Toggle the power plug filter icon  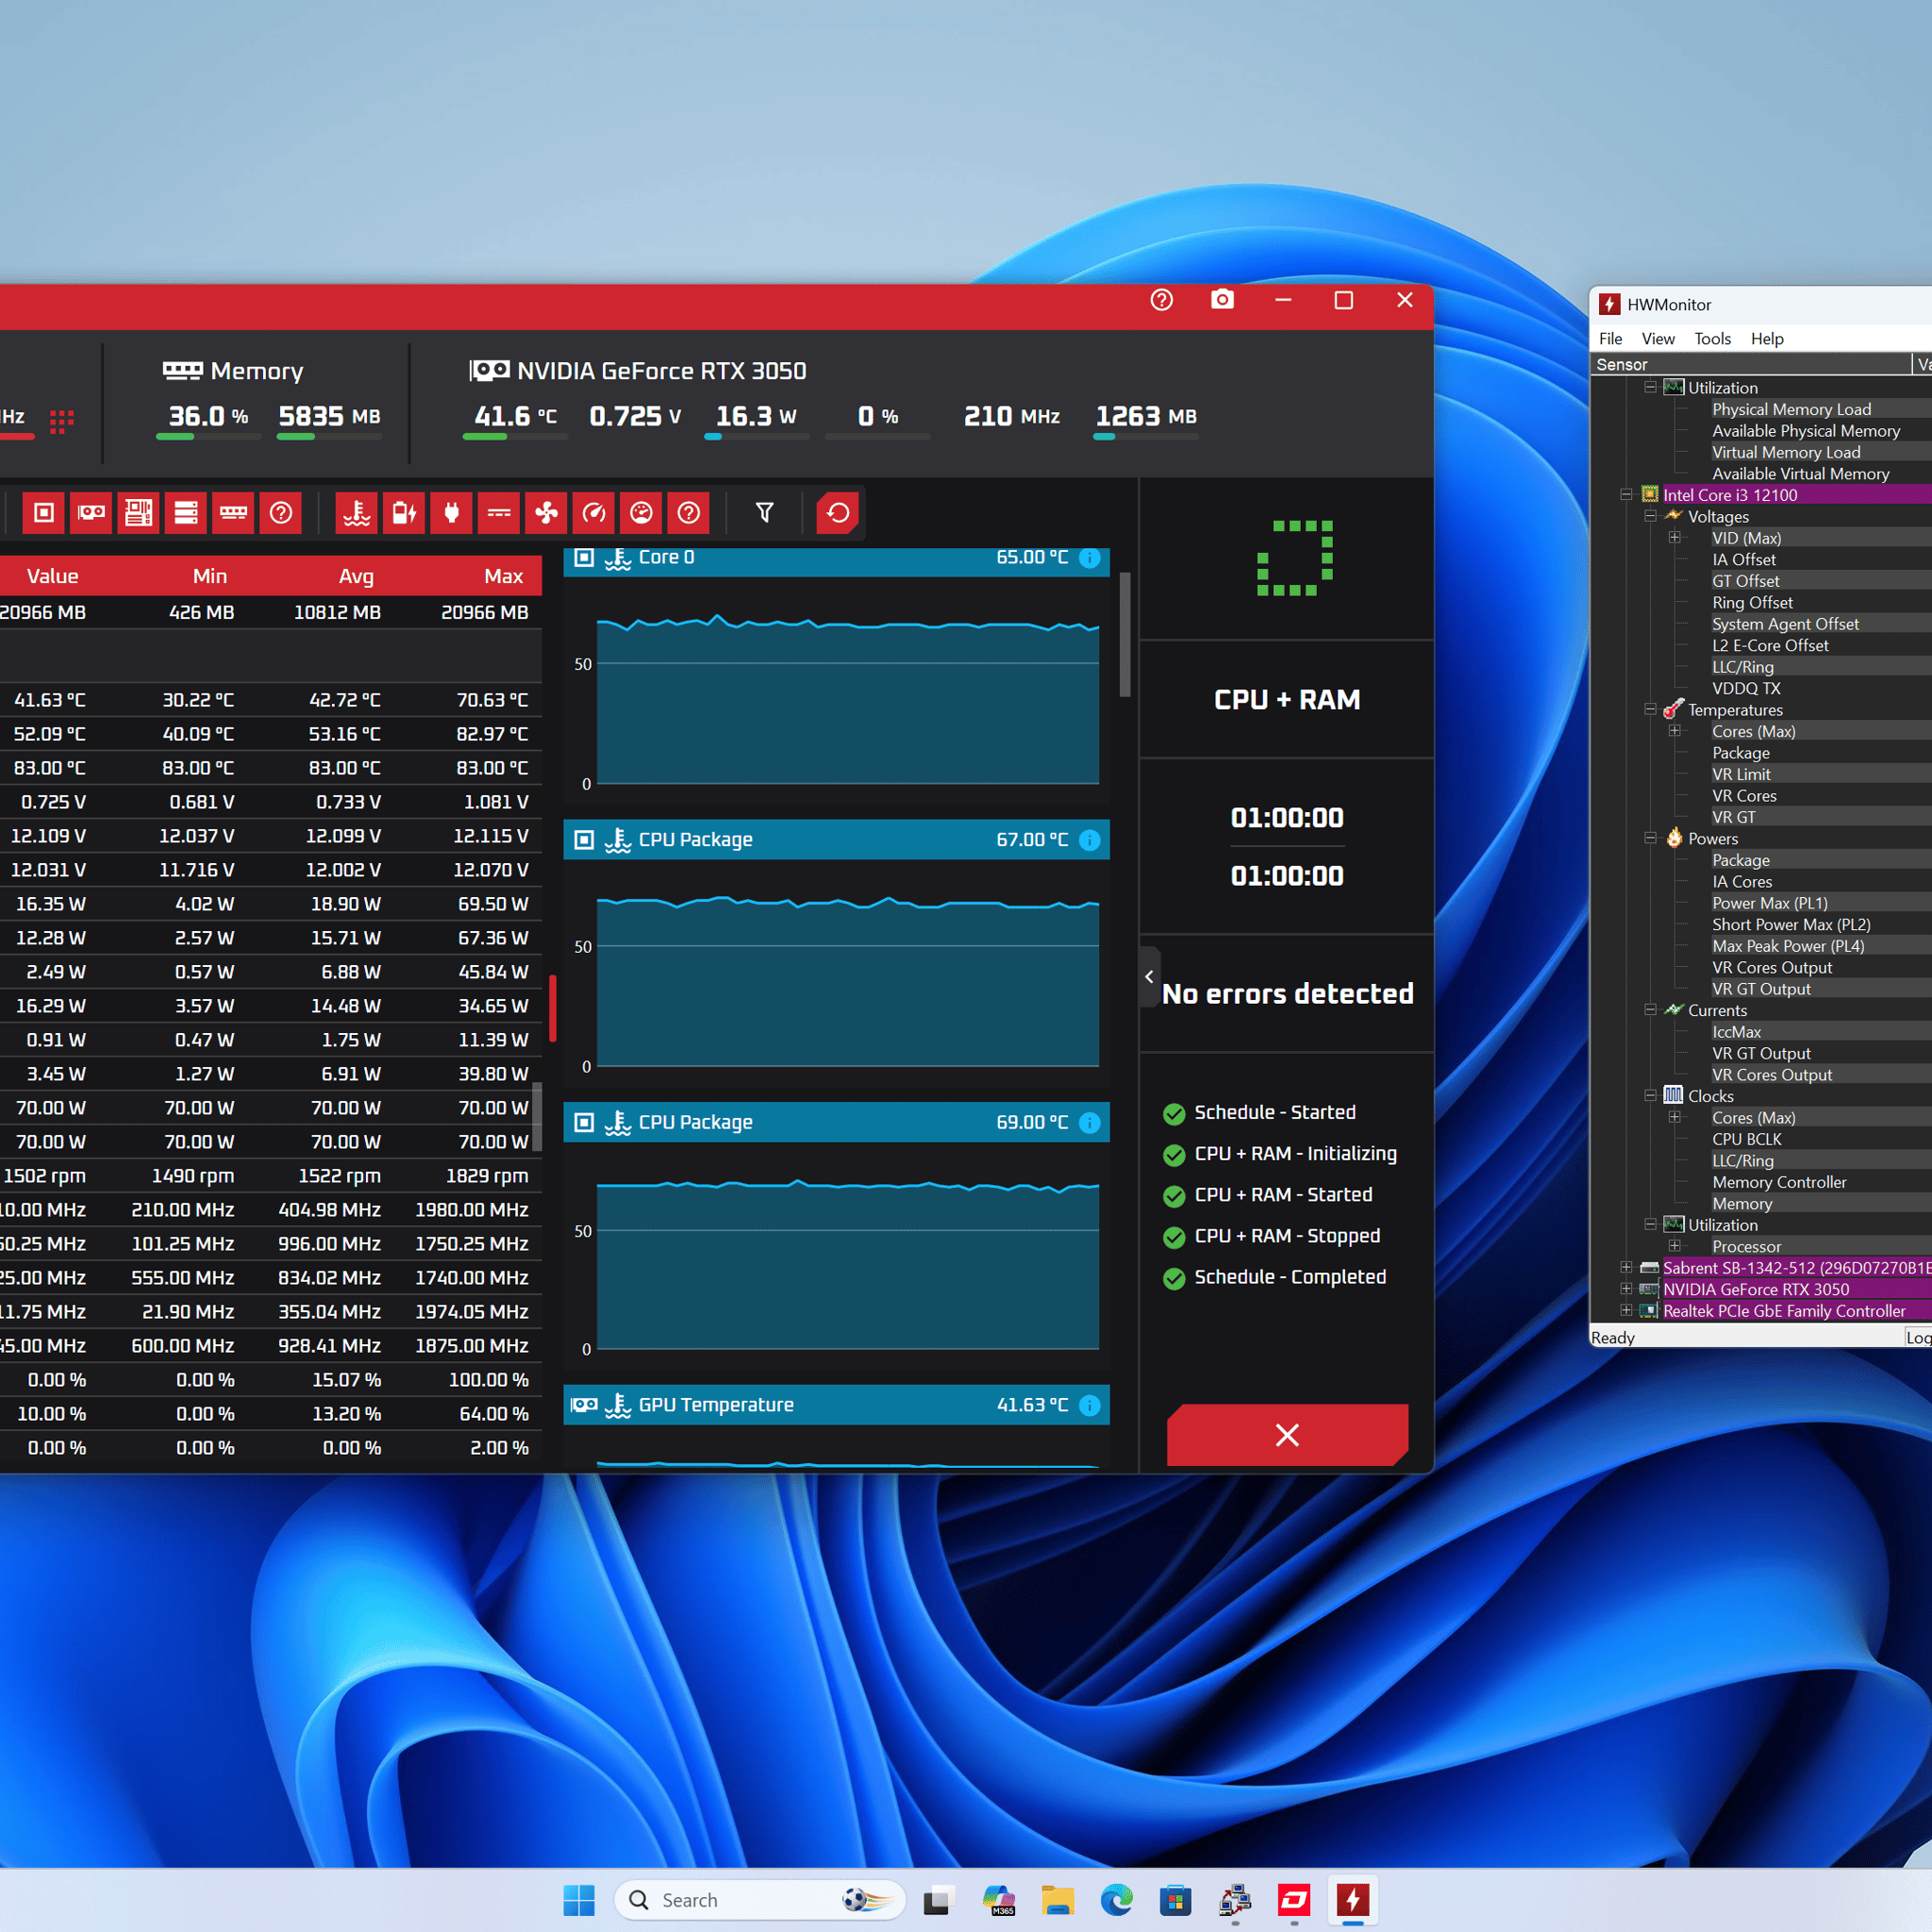point(452,513)
